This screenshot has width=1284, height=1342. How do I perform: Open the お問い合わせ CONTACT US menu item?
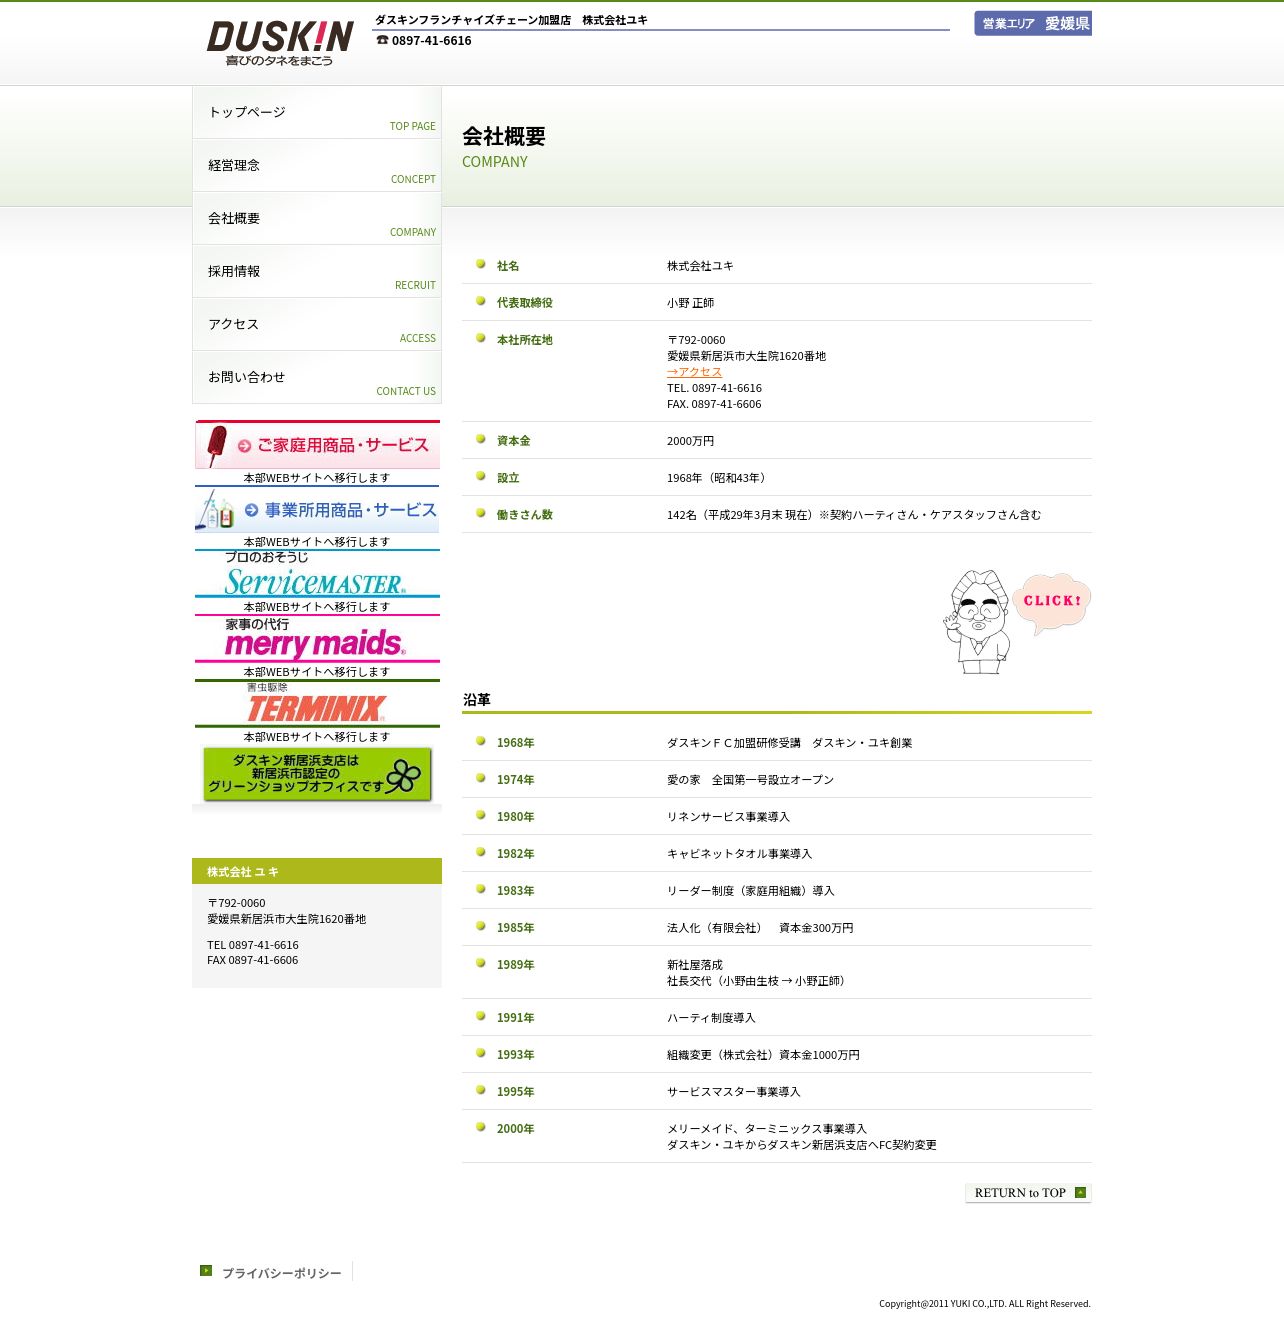point(317,377)
